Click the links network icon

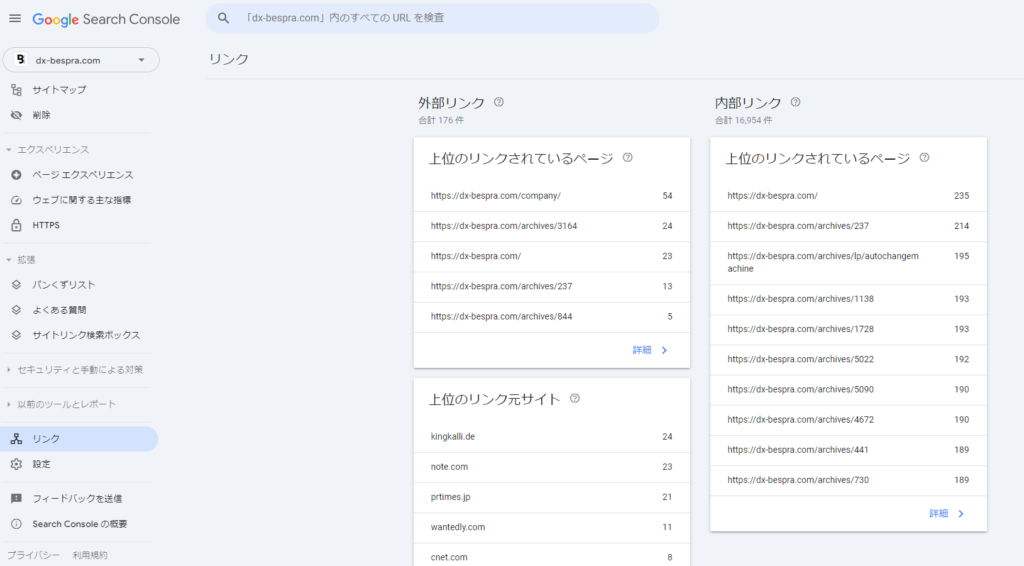tap(16, 439)
